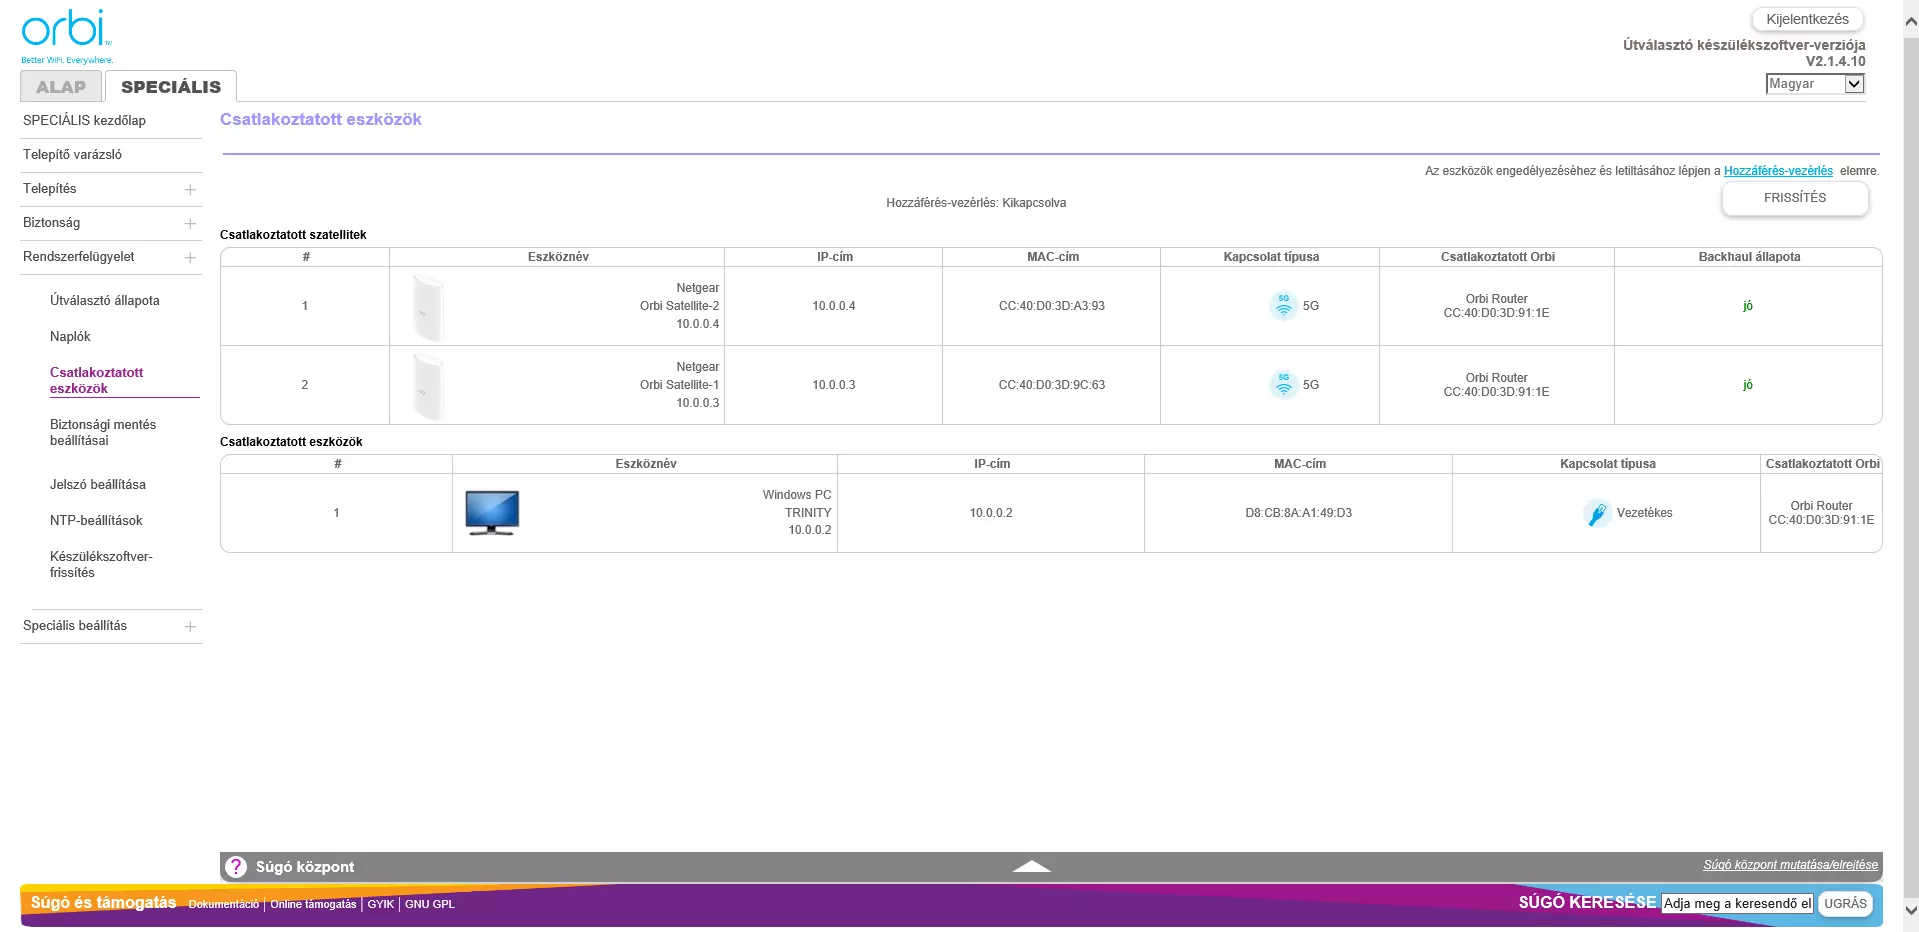Open Útválasztó állapota page
Screen dimensions: 1919x932
[105, 300]
